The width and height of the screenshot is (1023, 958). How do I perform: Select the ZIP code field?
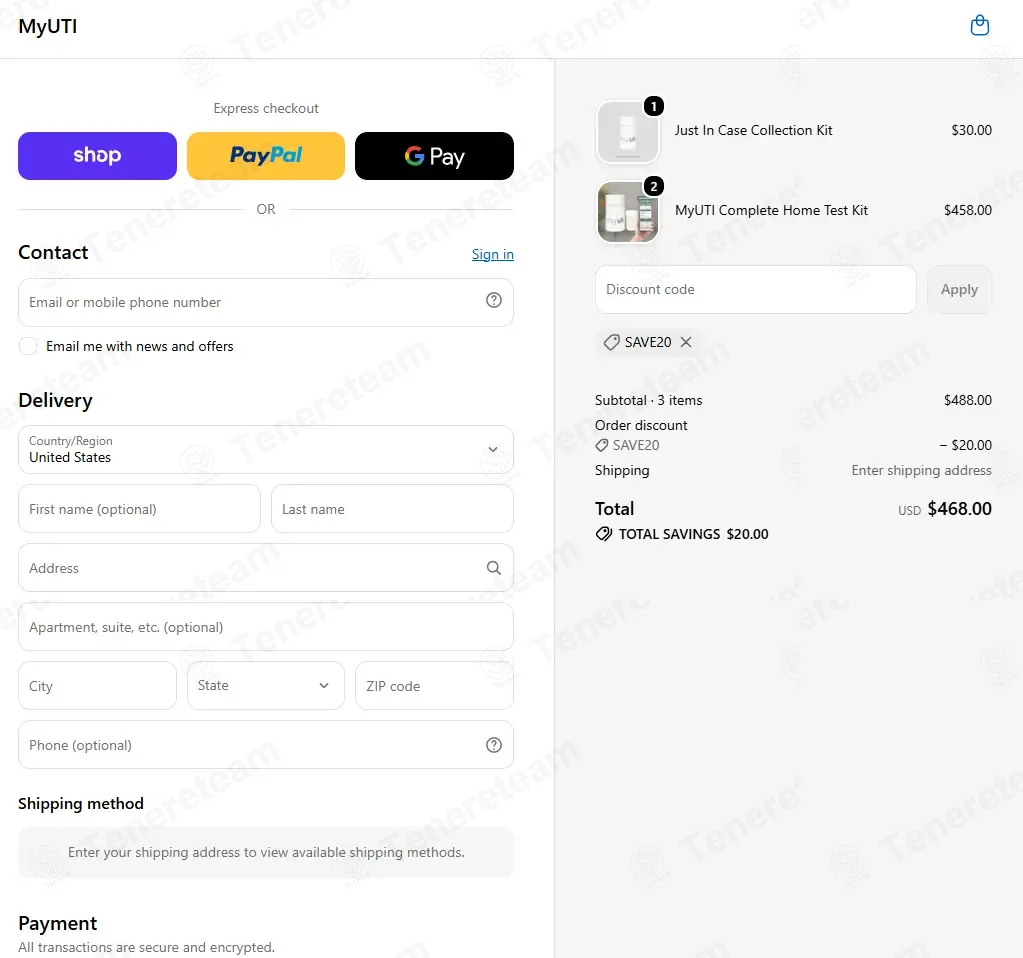pyautogui.click(x=434, y=685)
